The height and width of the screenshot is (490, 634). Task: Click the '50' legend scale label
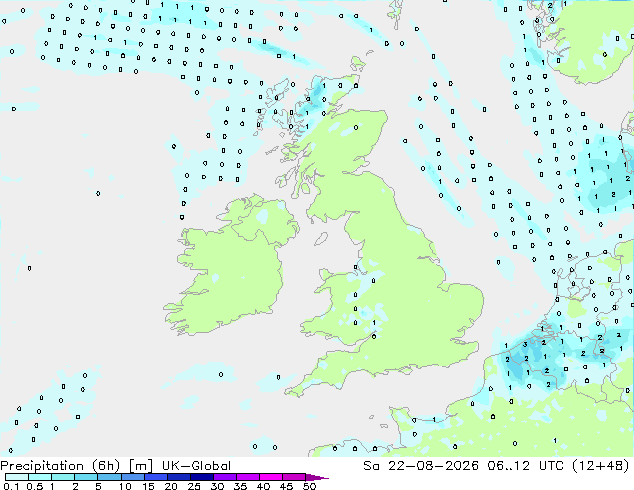(309, 486)
